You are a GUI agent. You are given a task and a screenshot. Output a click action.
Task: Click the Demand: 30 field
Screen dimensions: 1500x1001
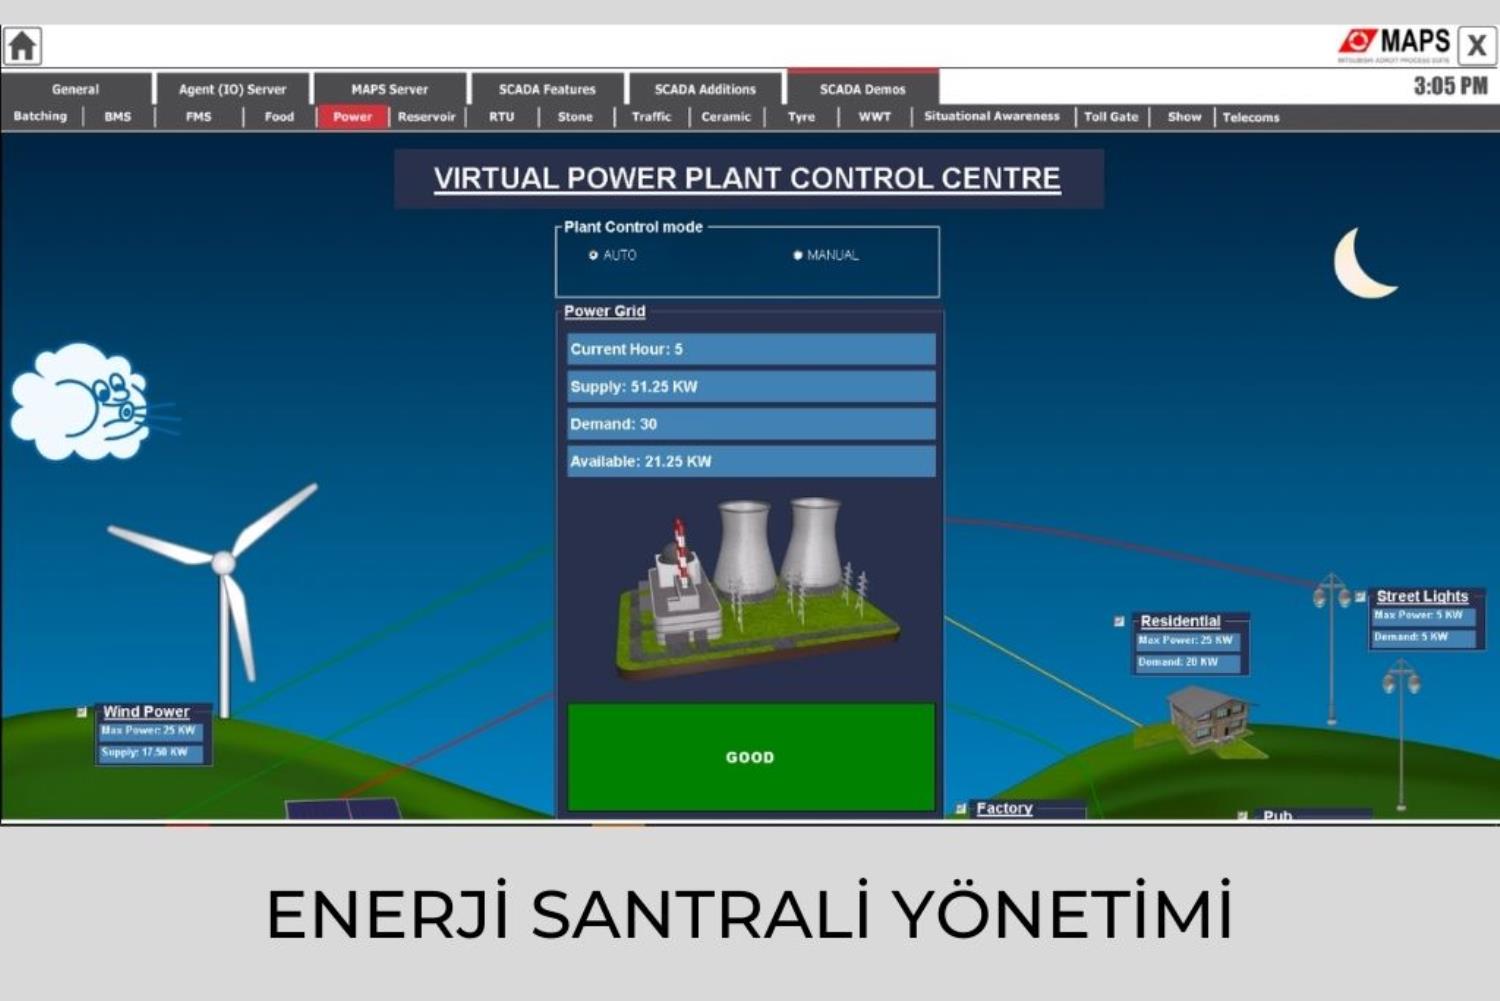751,424
